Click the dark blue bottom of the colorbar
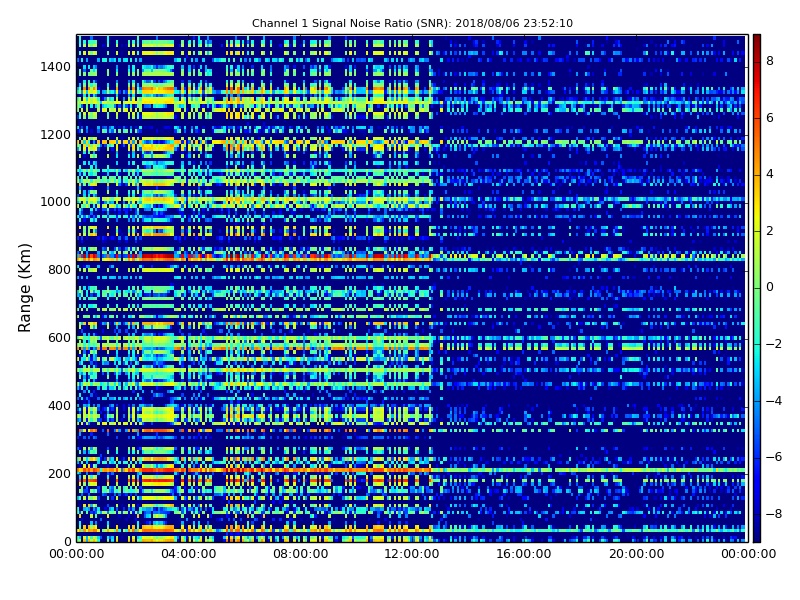The width and height of the screenshot is (800, 600). (757, 533)
